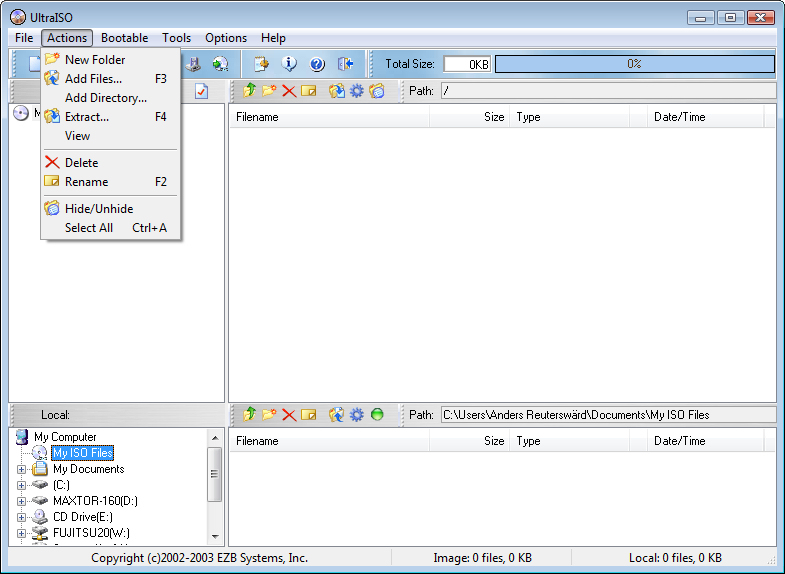Click the extract icon in the image panel toolbar
This screenshot has width=785, height=574.
click(x=336, y=91)
